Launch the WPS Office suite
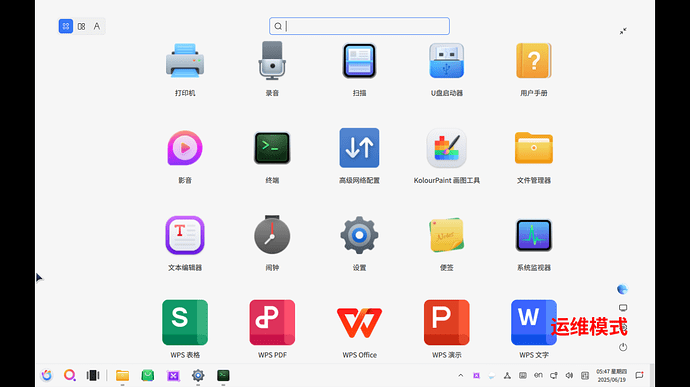The height and width of the screenshot is (387, 690). click(359, 323)
